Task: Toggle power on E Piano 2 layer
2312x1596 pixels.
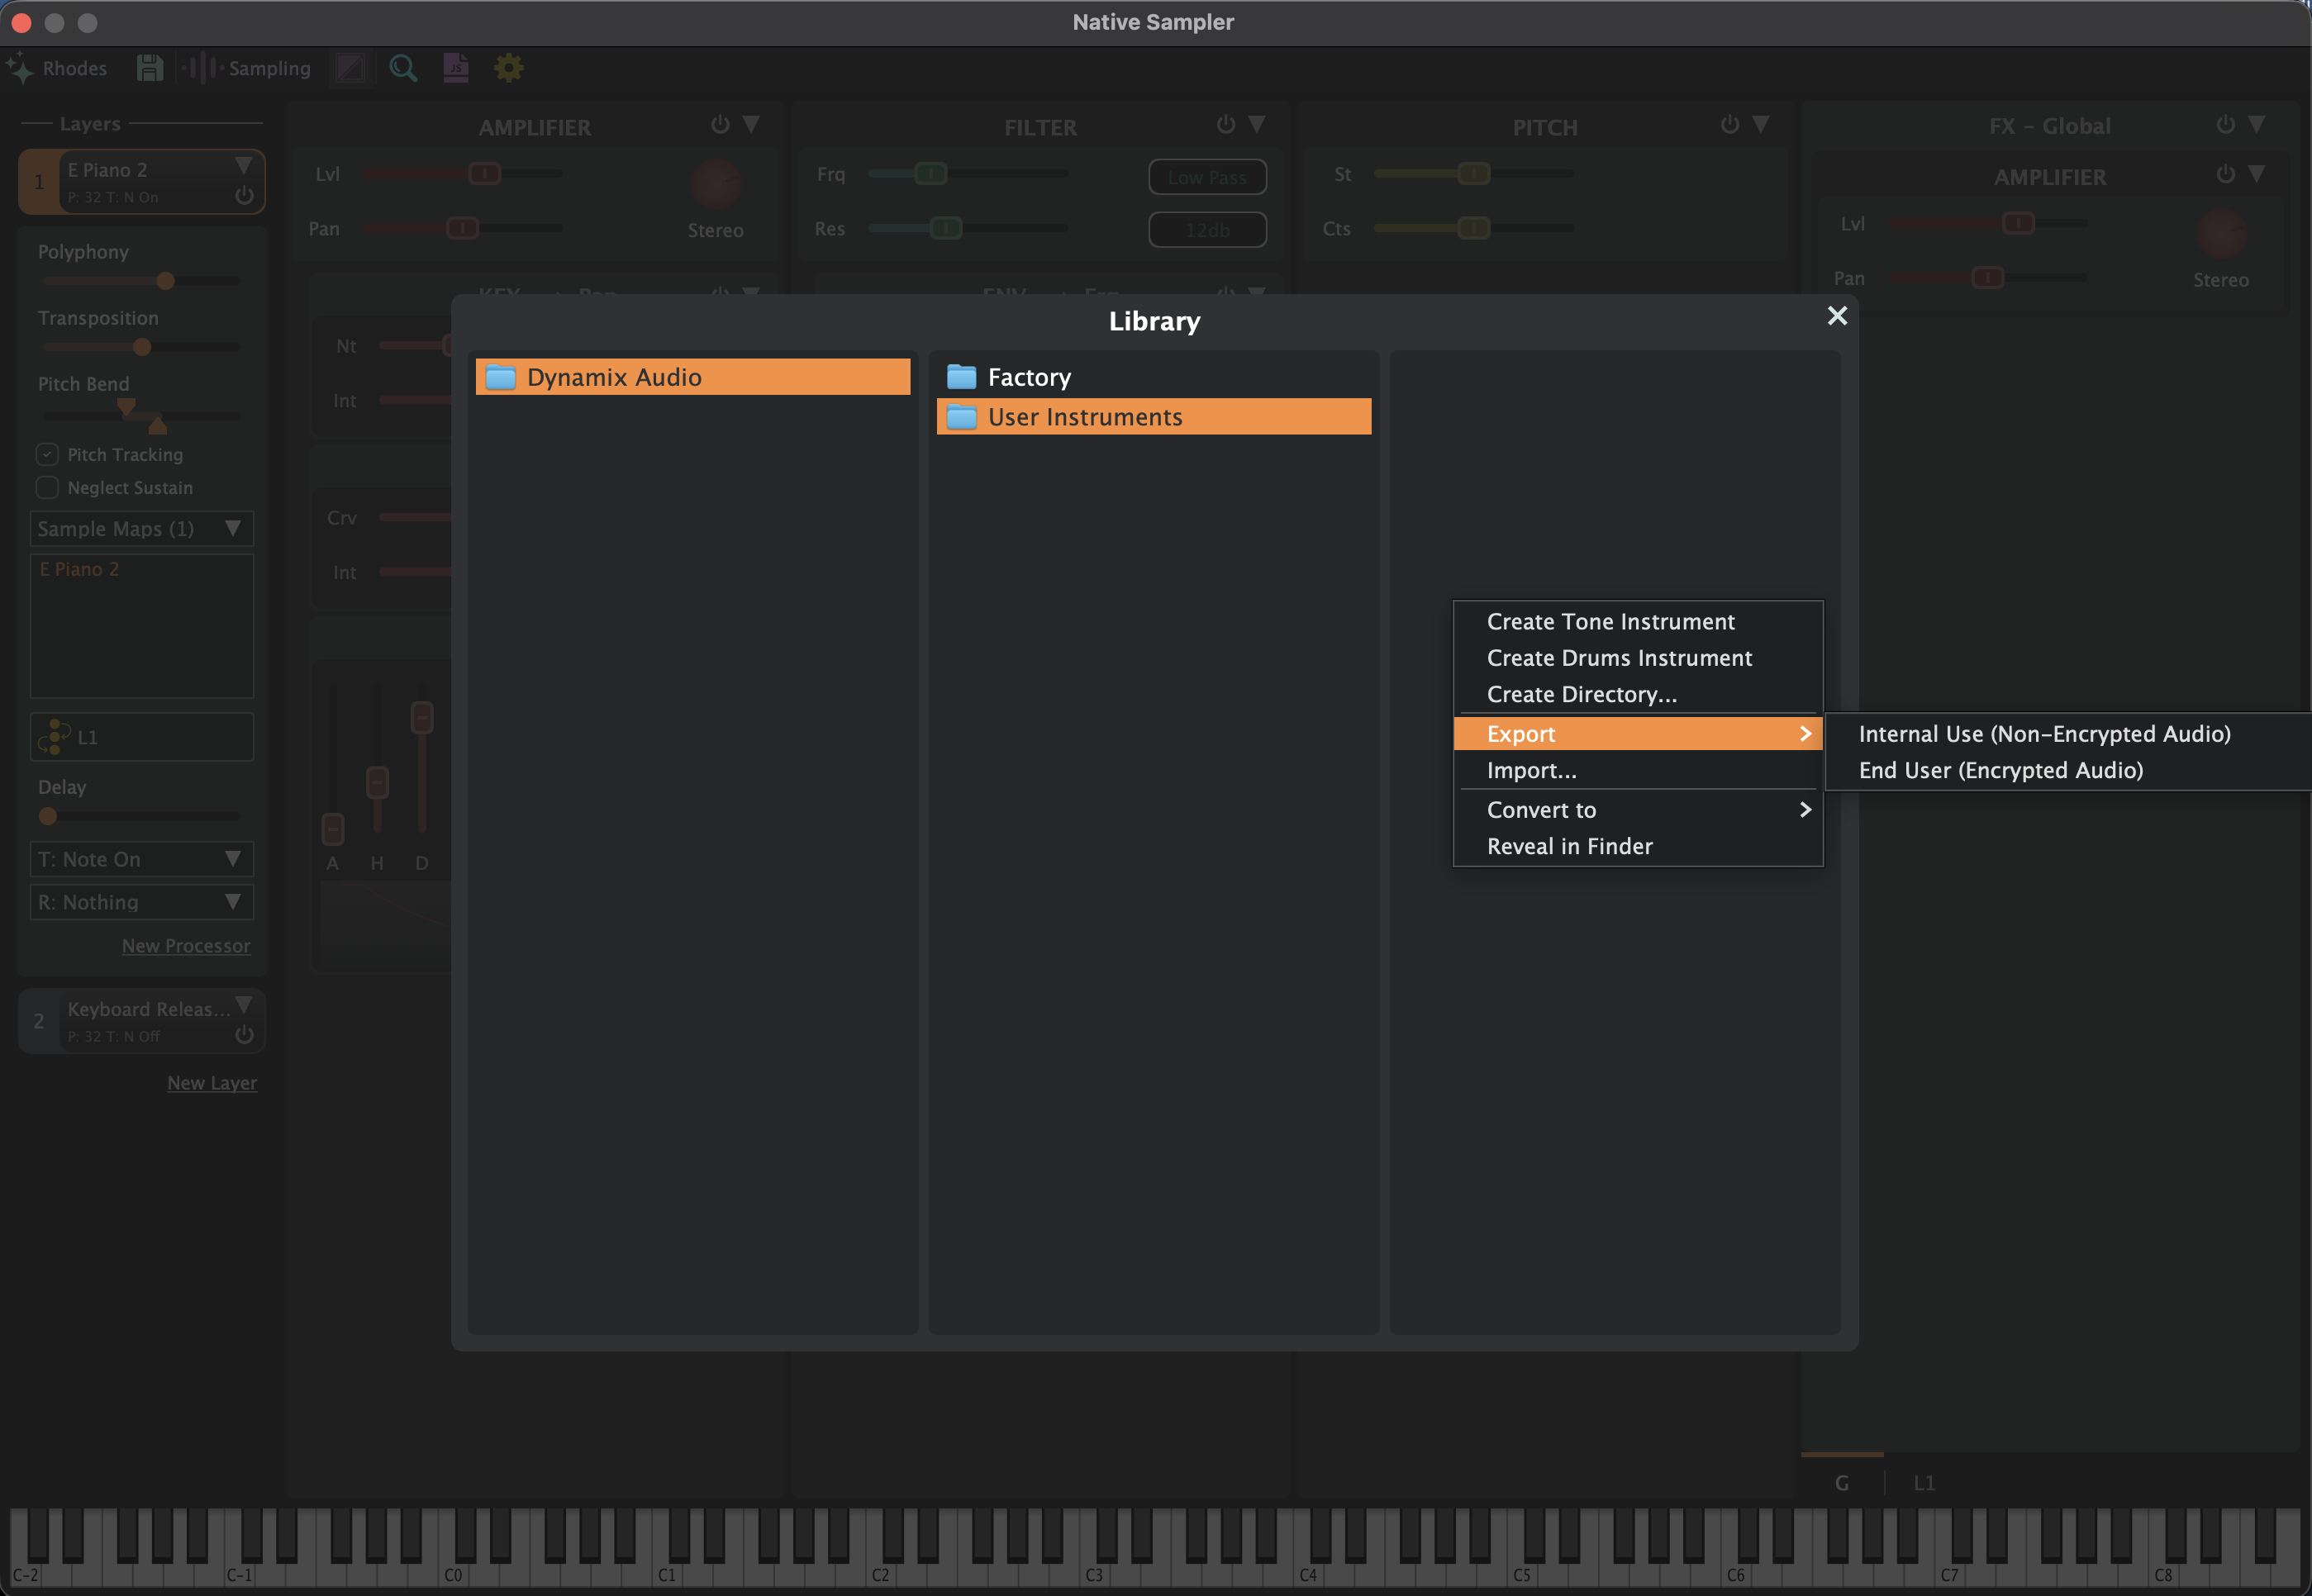Action: 244,195
